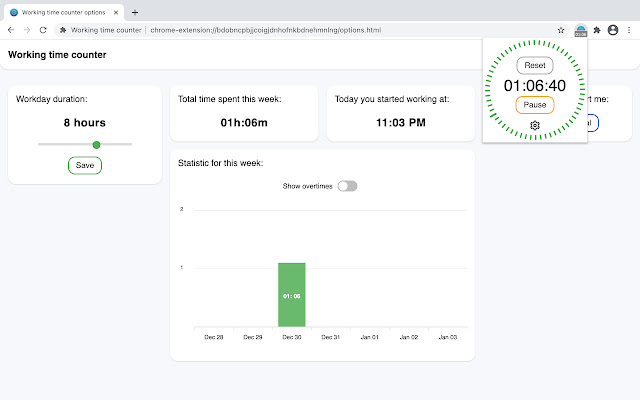Click the "11:03 PM" start time
The height and width of the screenshot is (400, 640).
(x=401, y=122)
